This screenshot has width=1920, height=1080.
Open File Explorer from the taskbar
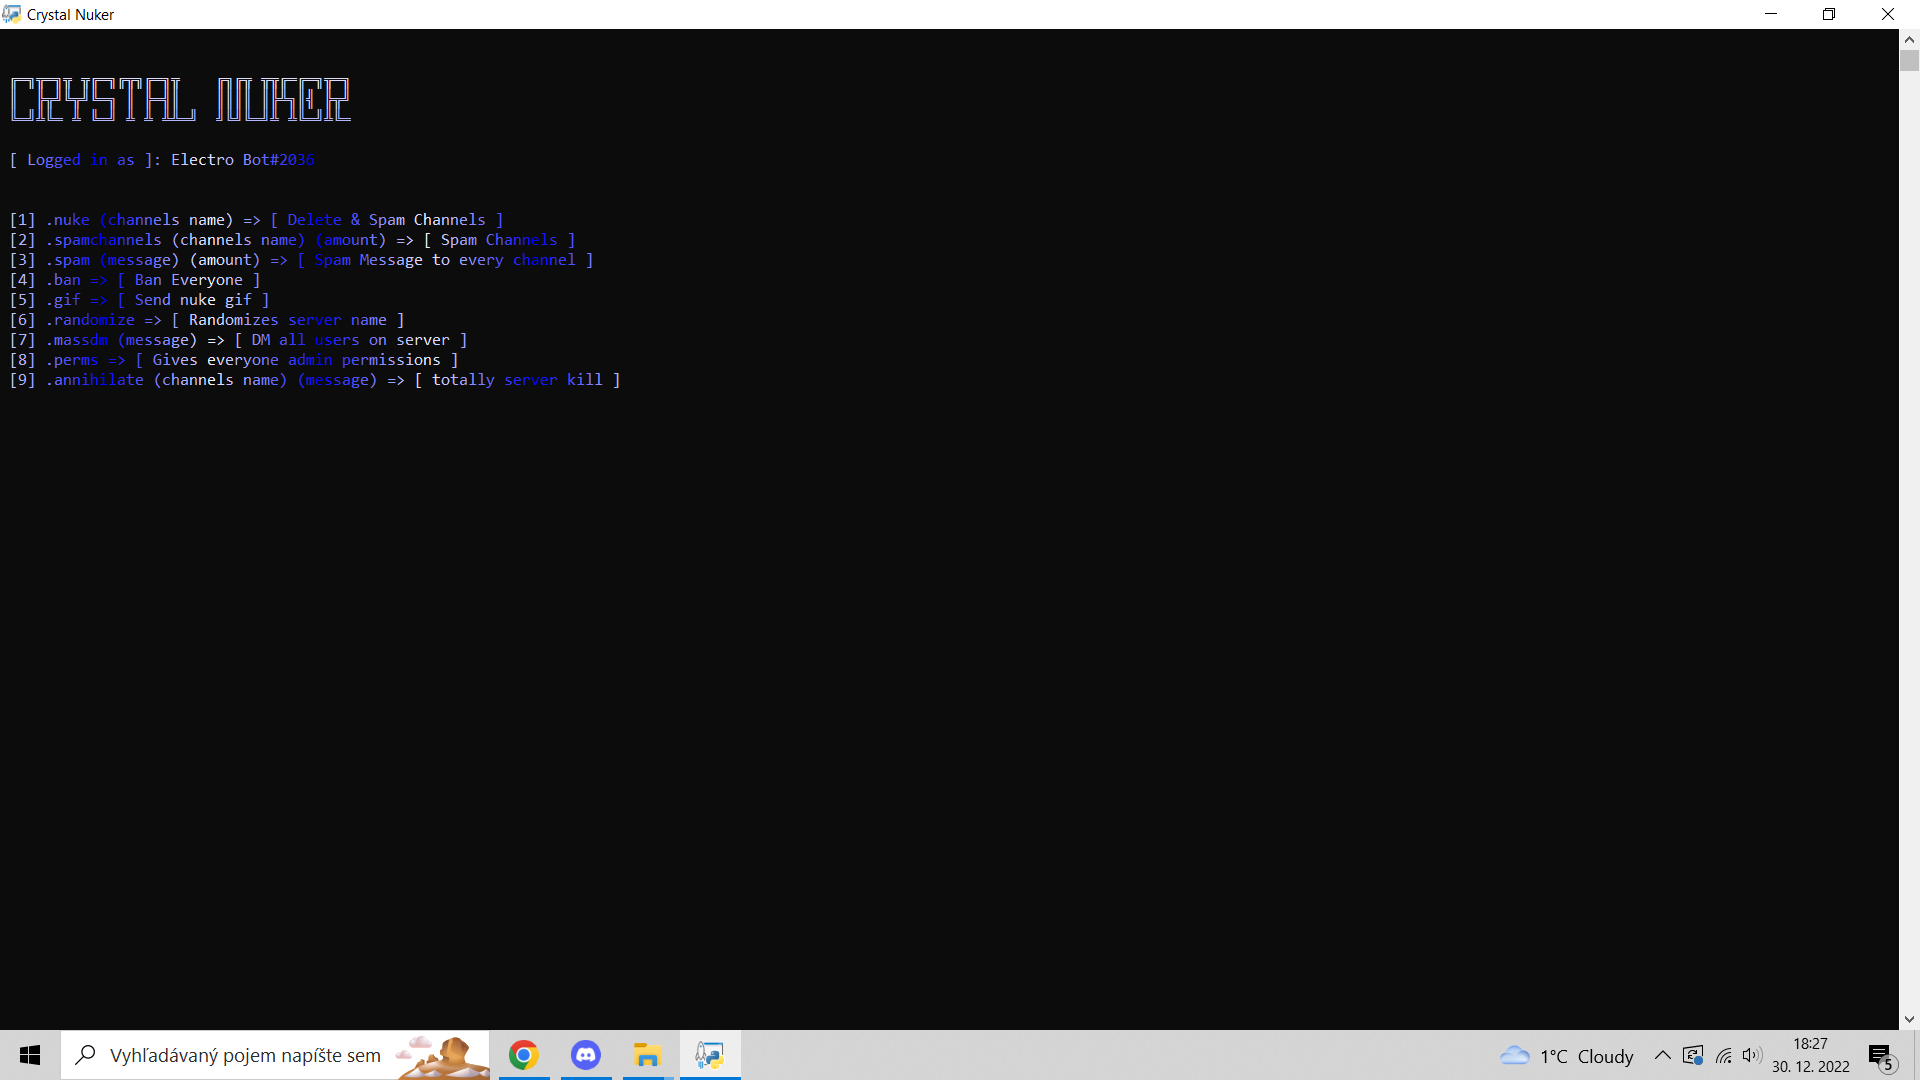pos(648,1055)
